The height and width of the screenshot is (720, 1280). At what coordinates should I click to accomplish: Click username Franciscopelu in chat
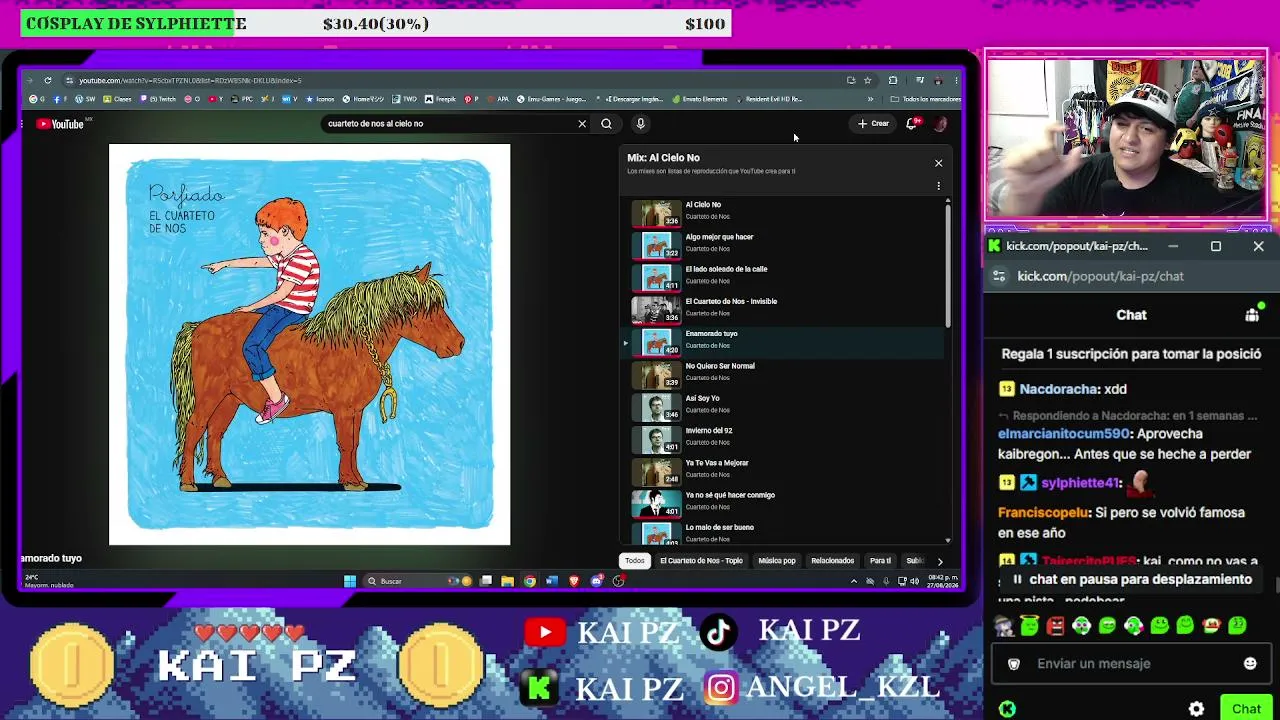coord(1044,512)
